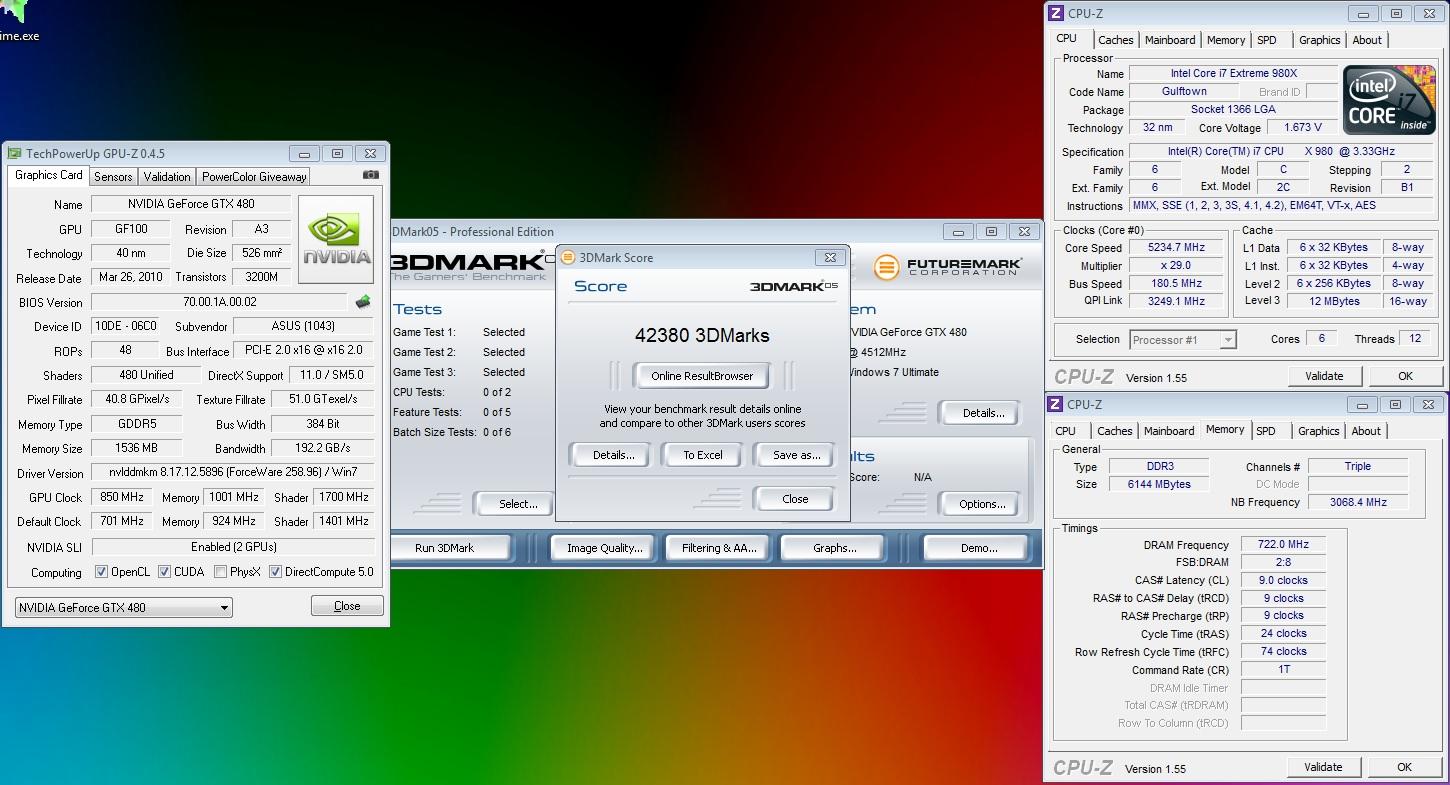This screenshot has height=785, width=1450.
Task: Toggle the OpenCL checkbox in GPU-Z
Action: pyautogui.click(x=101, y=572)
